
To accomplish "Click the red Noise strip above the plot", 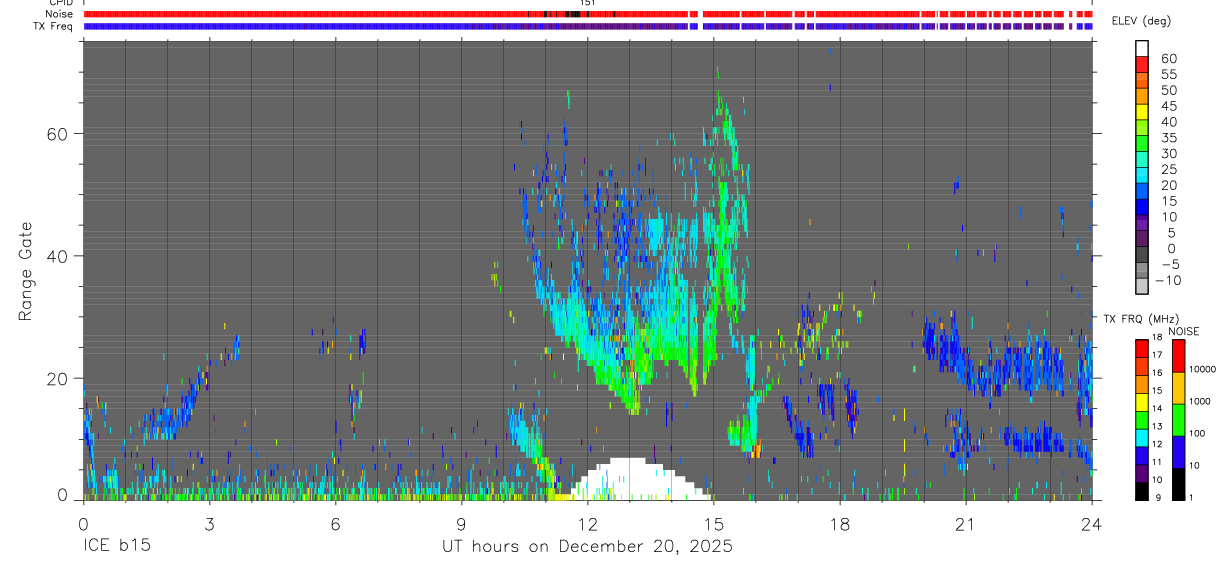I will [x=588, y=14].
